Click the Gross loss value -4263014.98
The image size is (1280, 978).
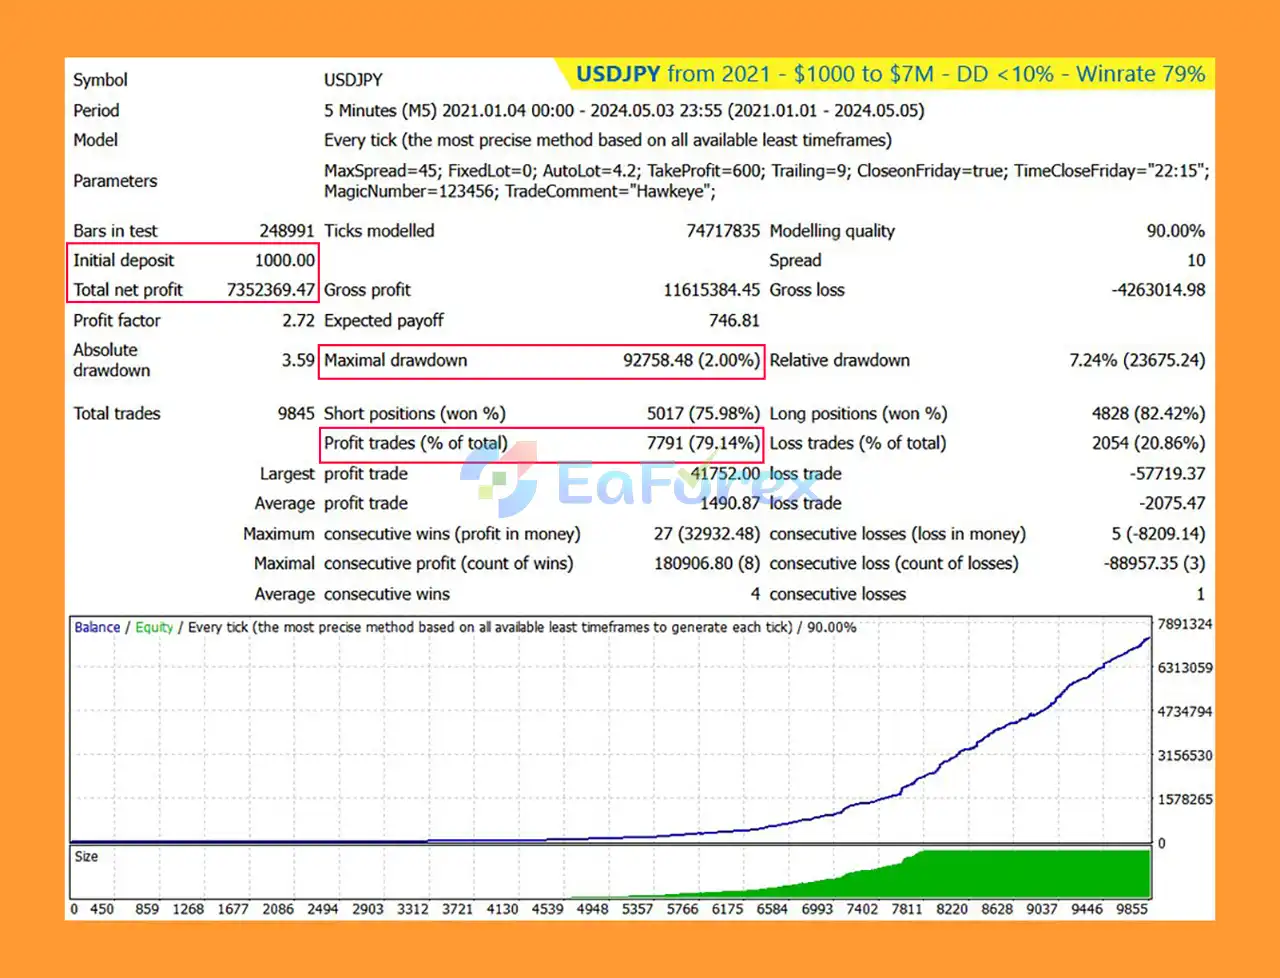(1158, 290)
